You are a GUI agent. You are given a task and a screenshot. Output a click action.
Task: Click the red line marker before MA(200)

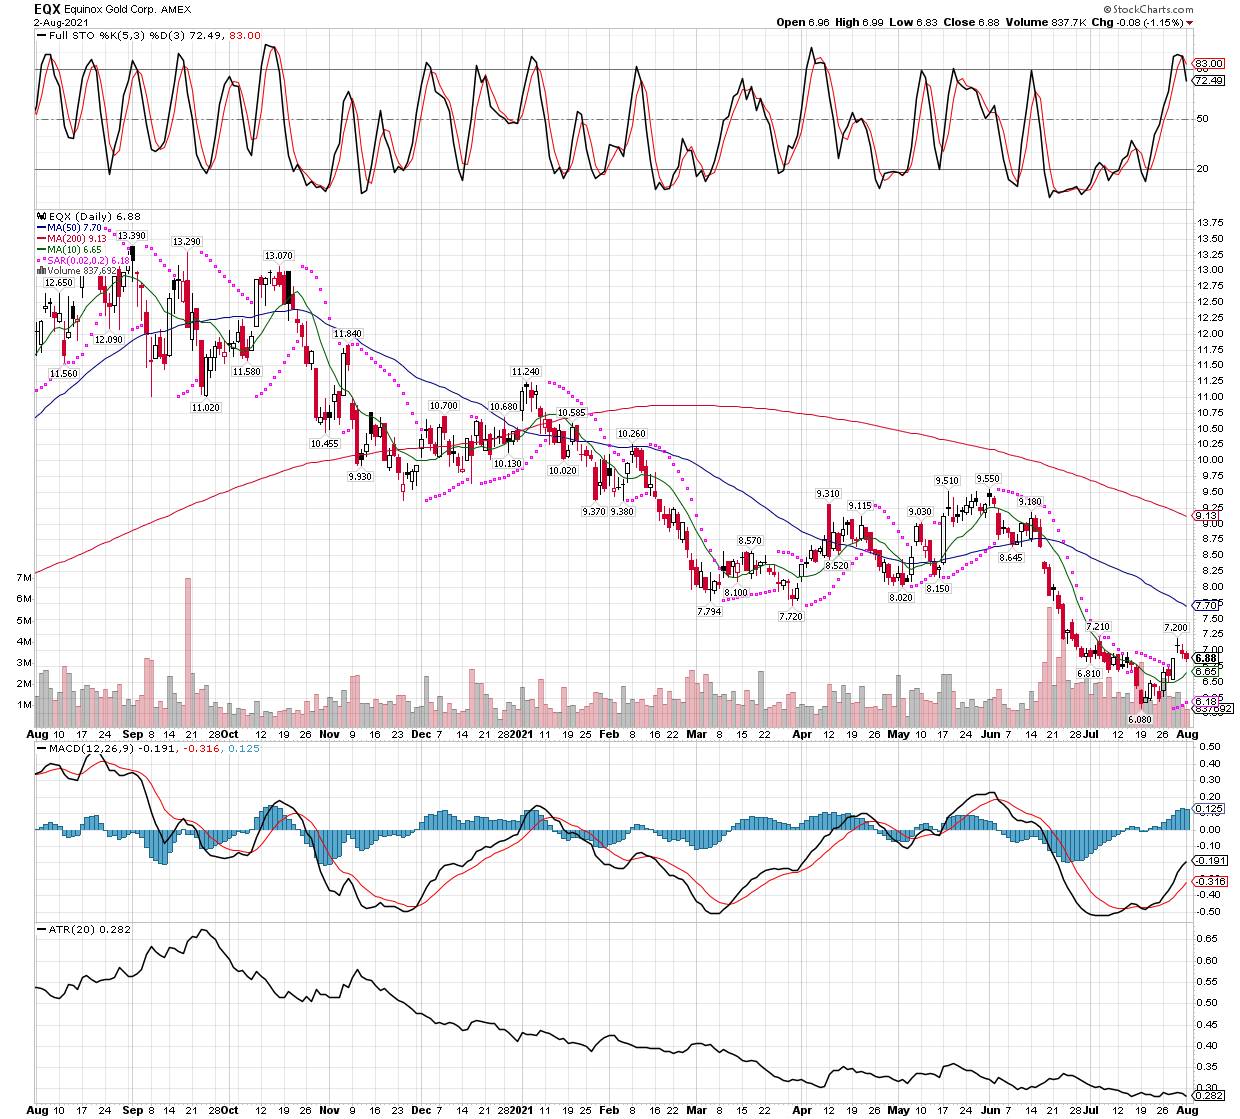pyautogui.click(x=40, y=238)
